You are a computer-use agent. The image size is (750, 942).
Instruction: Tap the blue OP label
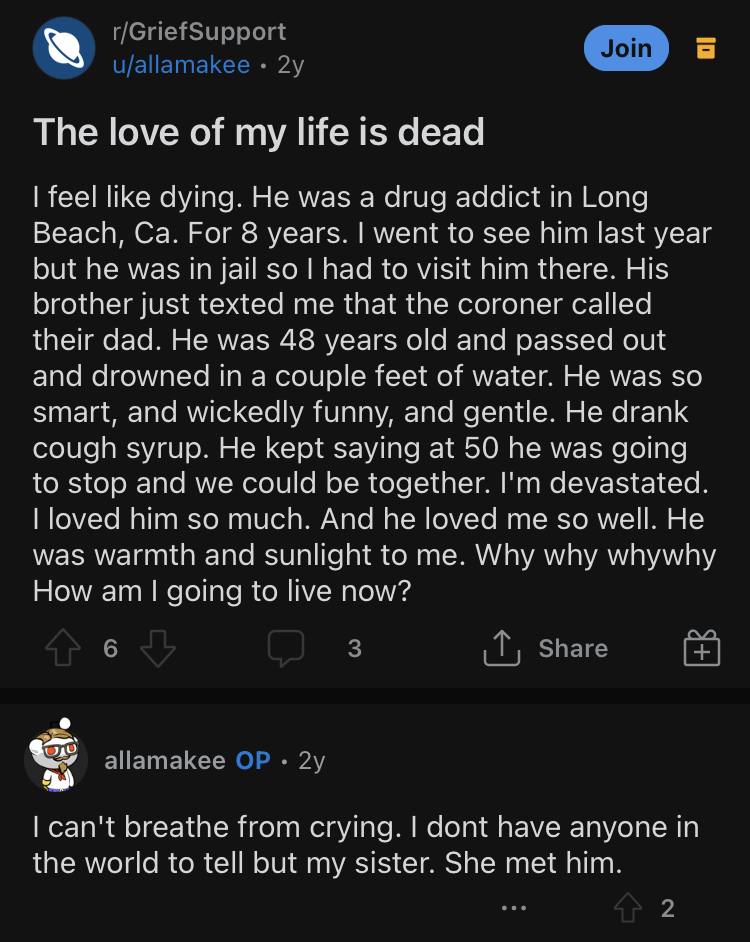pyautogui.click(x=253, y=760)
